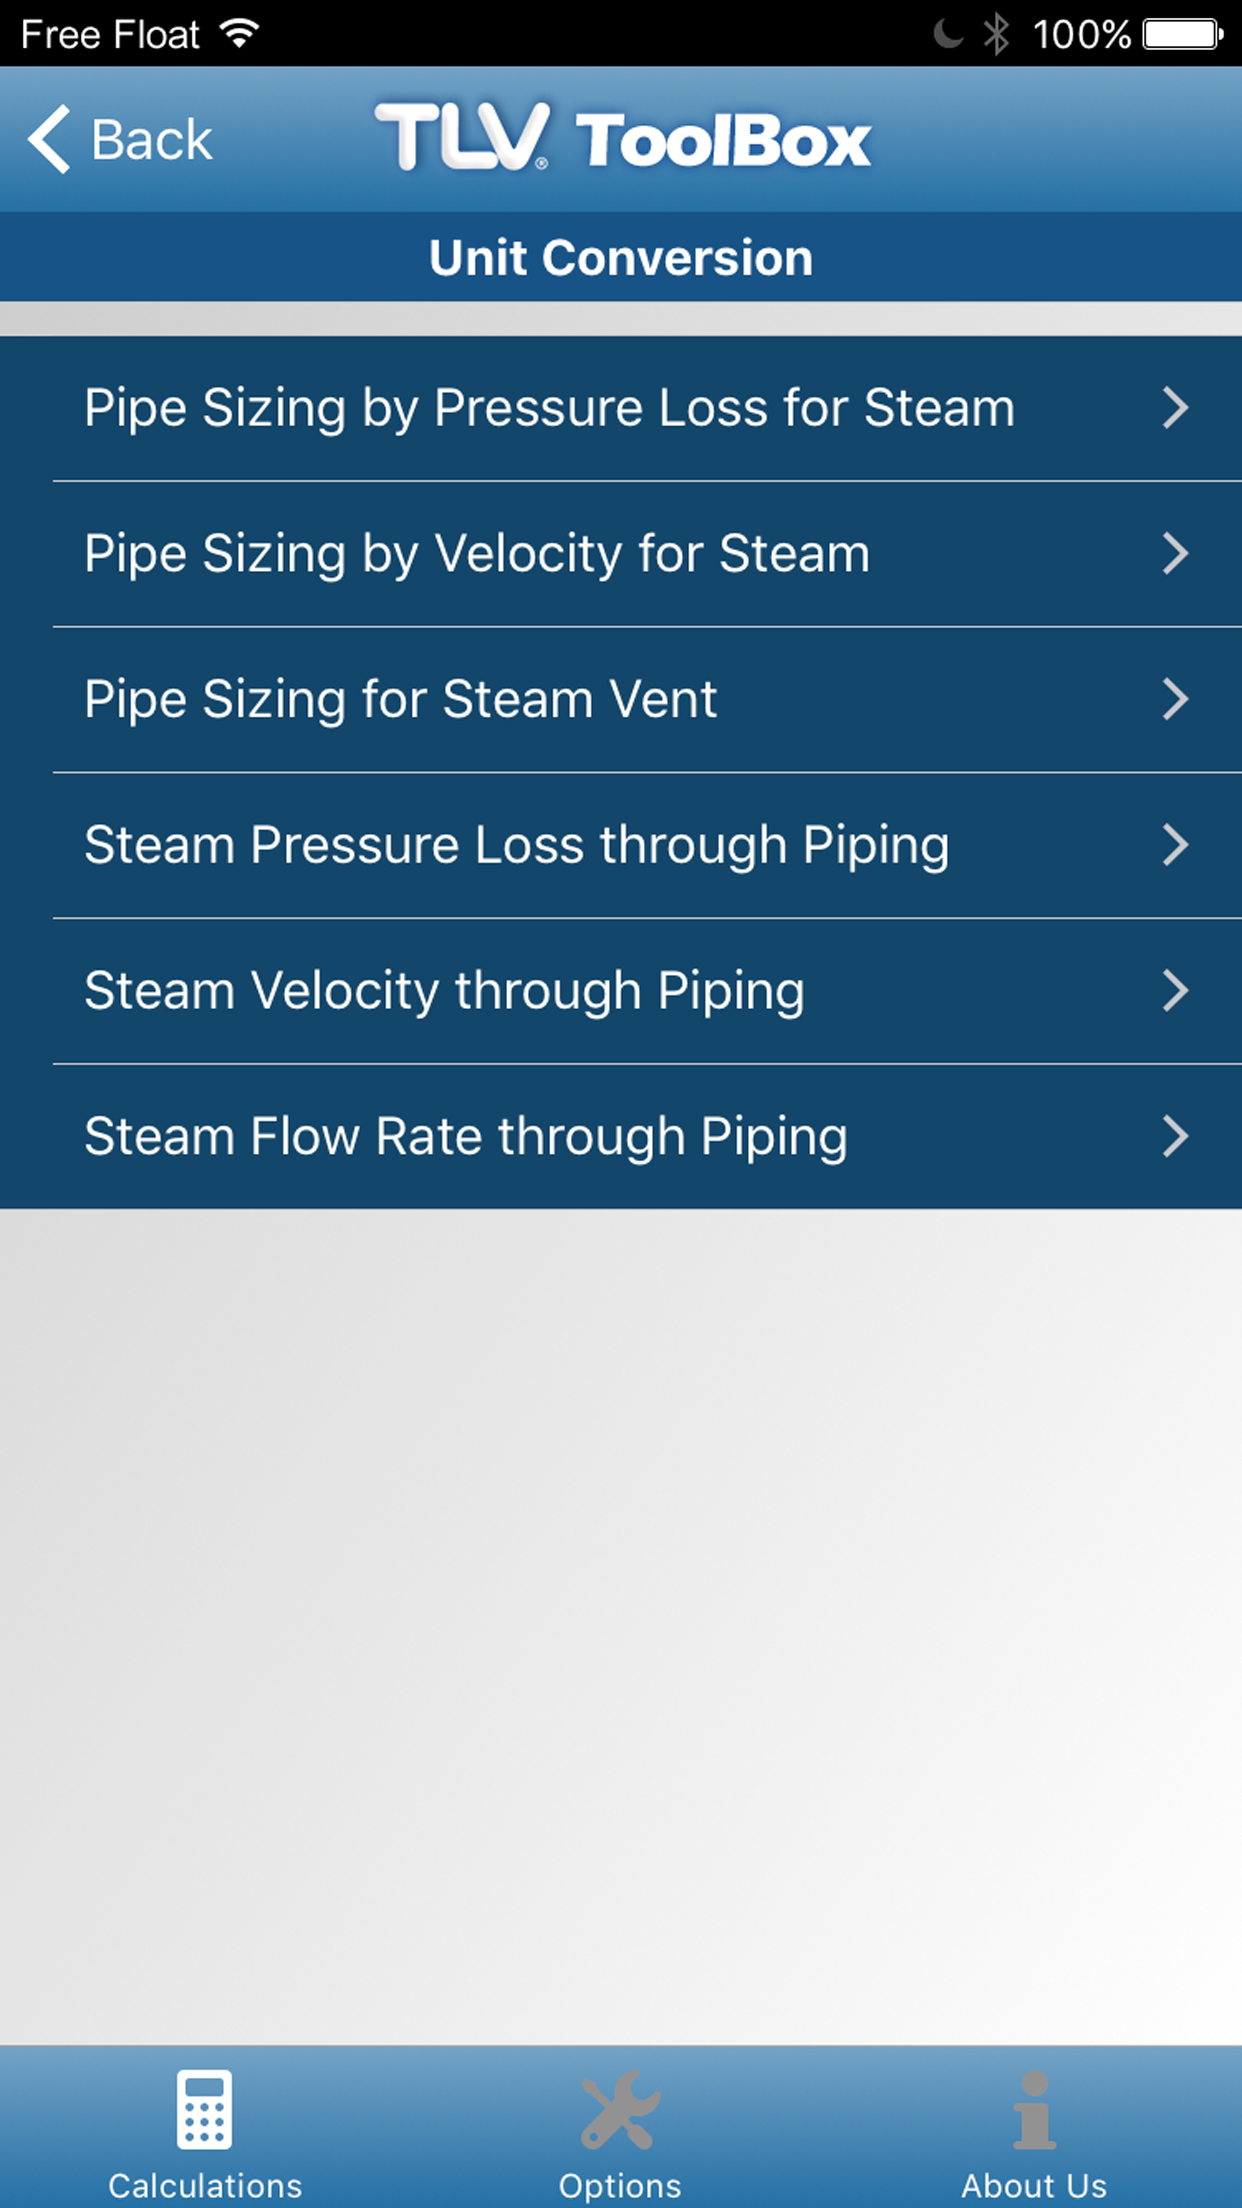Expand Pipe Sizing by Velocity chevron

[x=1176, y=554]
